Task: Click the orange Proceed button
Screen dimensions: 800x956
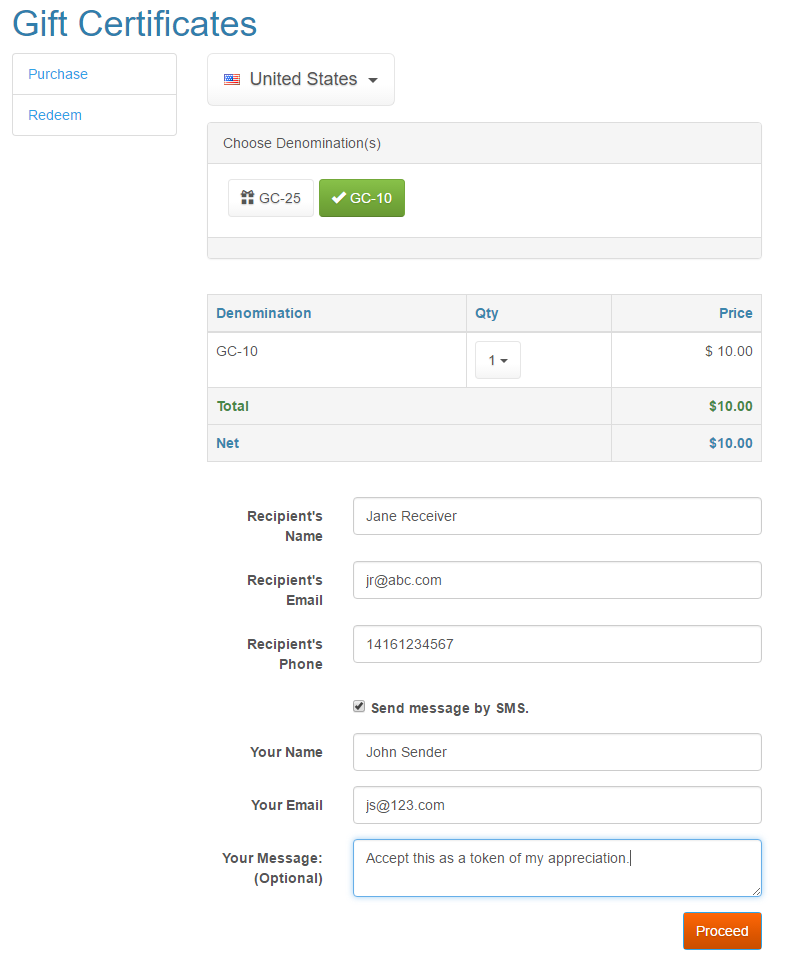Action: 722,931
